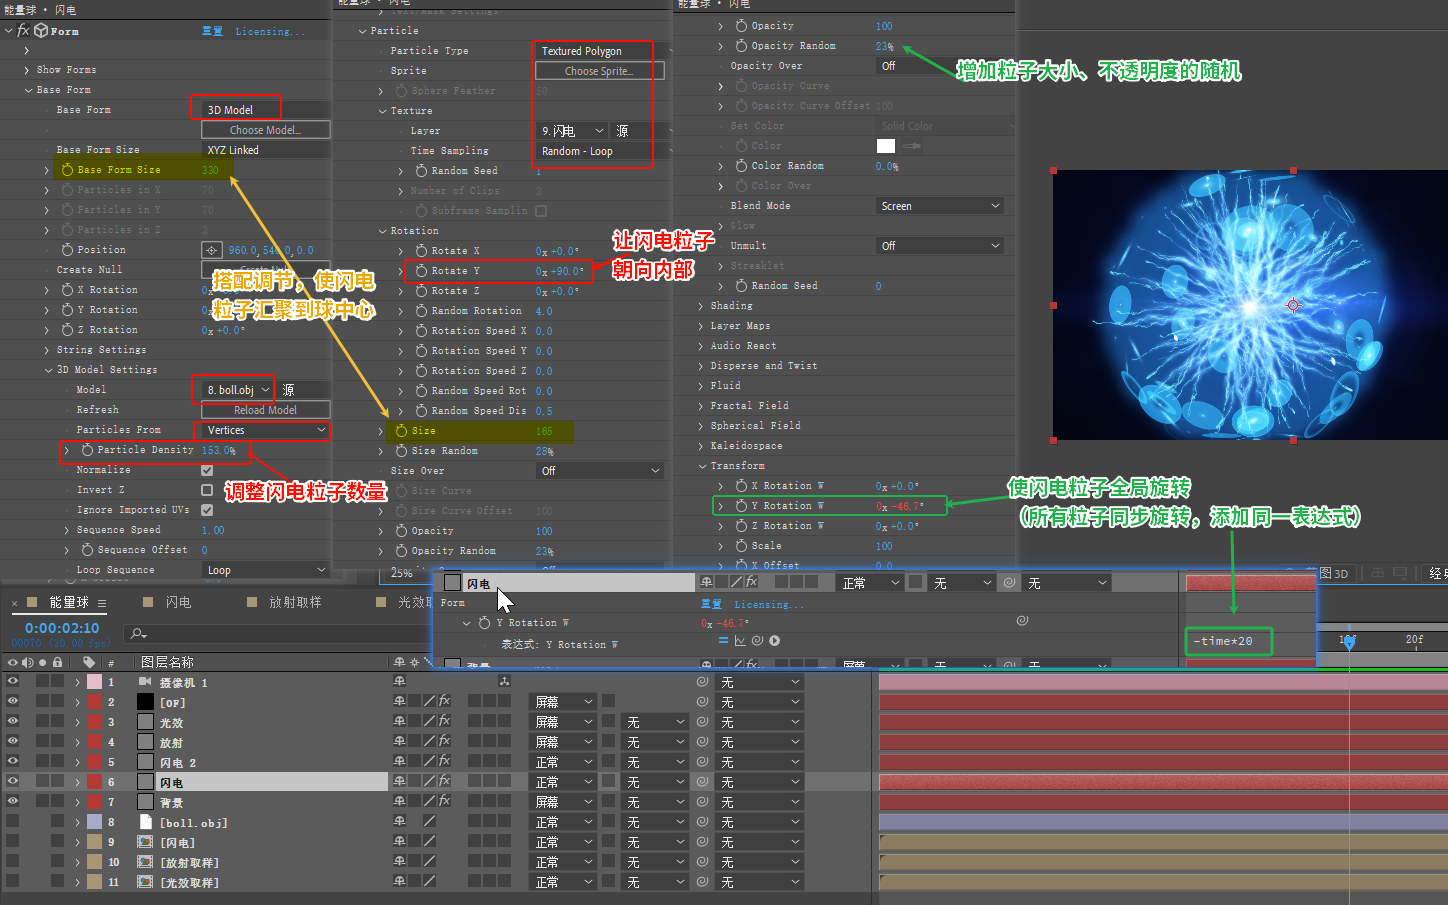Click the blue 重置 reset link at top

click(212, 31)
